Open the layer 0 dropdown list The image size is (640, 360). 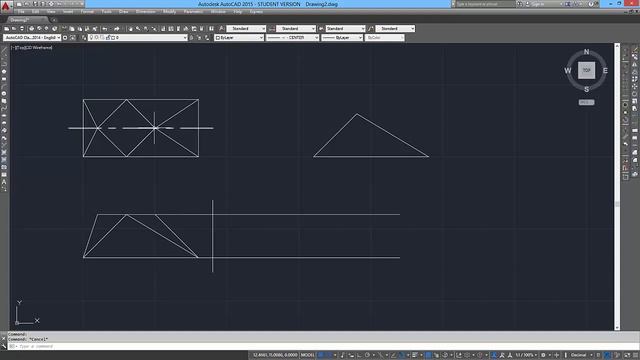pyautogui.click(x=138, y=38)
